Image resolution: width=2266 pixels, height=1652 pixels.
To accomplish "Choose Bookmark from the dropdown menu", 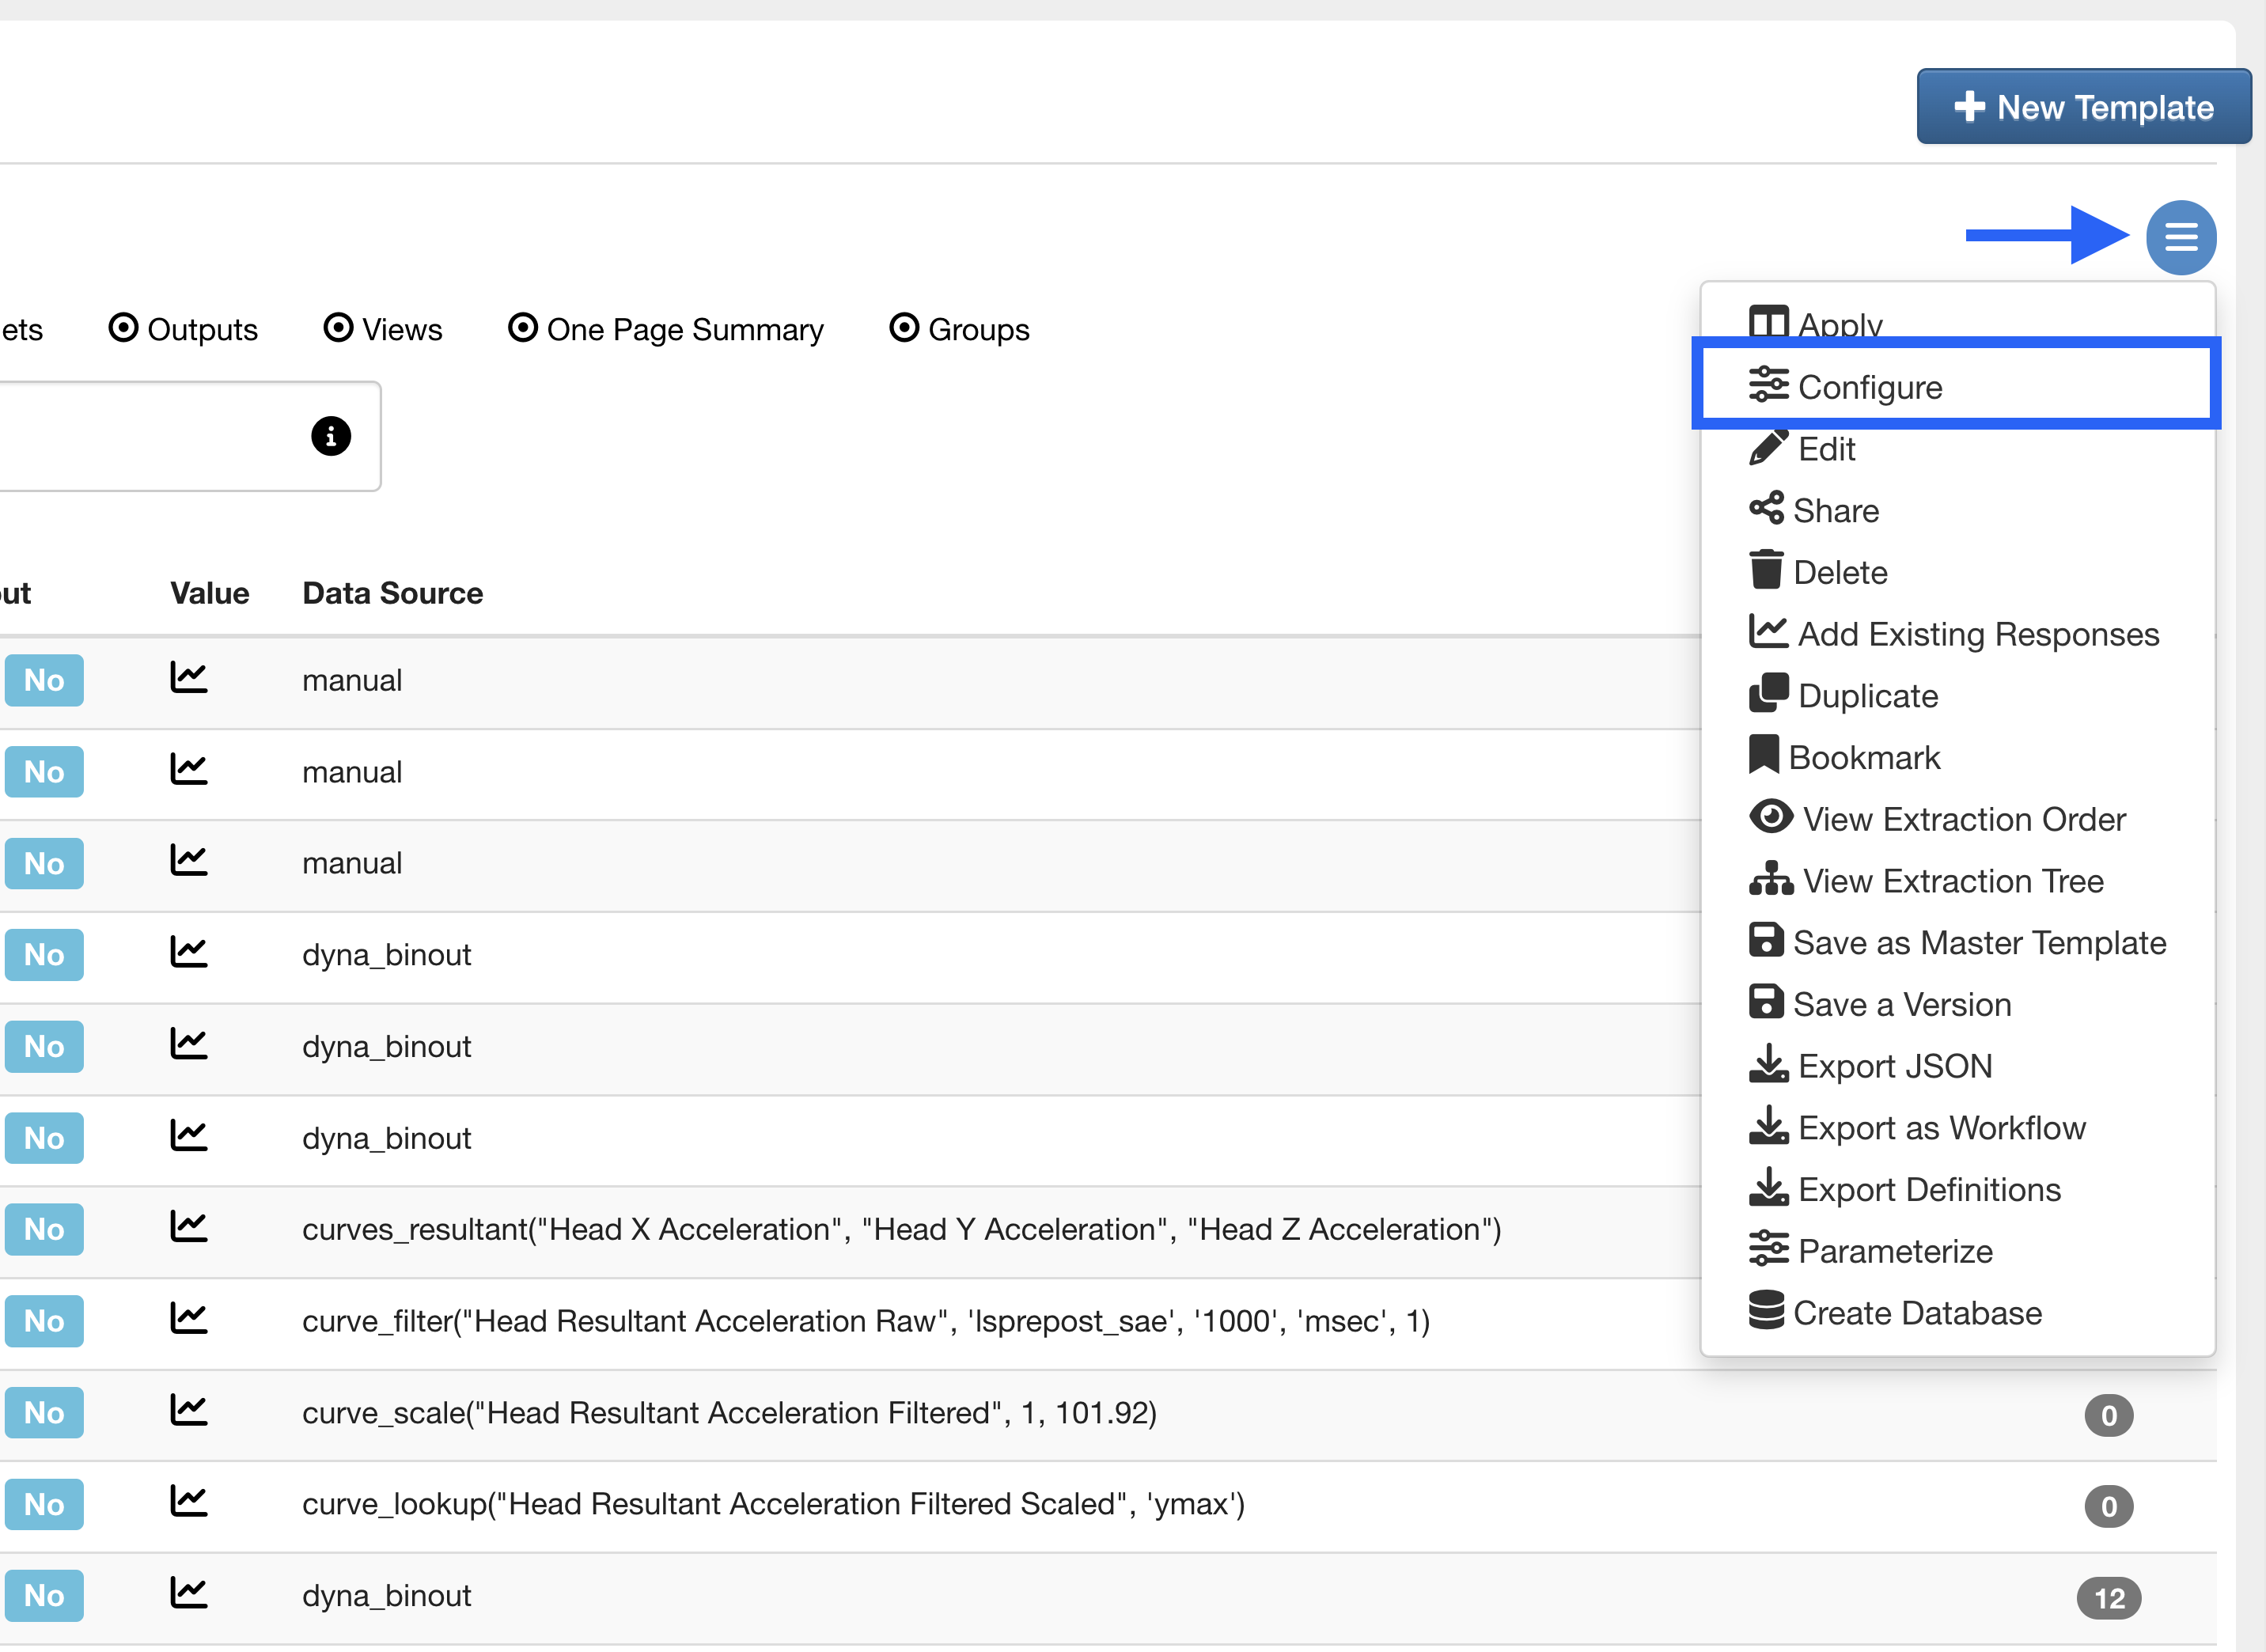I will [1957, 757].
